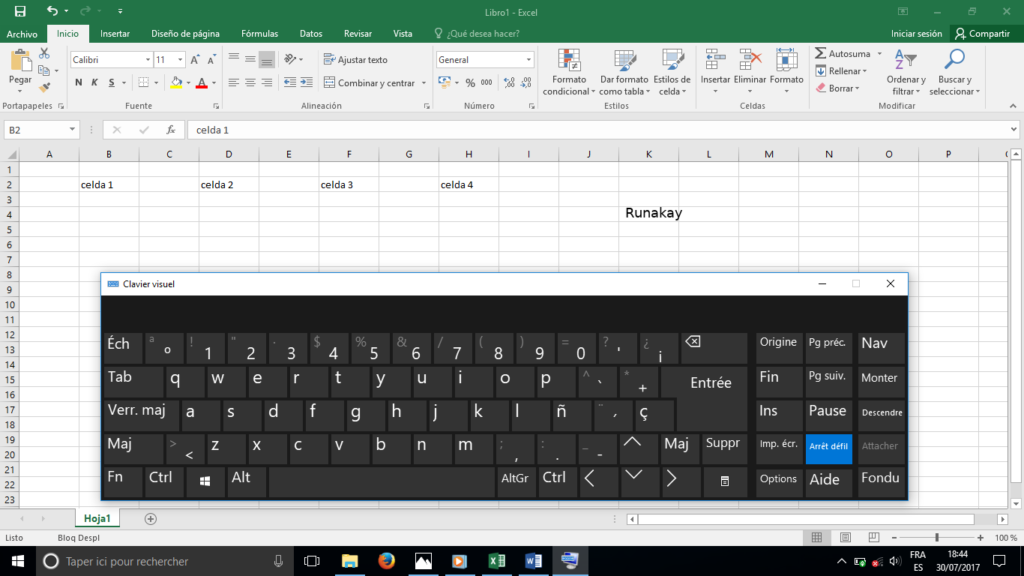Open the B2 name box dropdown
Viewport: 1024px width, 576px height.
click(x=72, y=130)
